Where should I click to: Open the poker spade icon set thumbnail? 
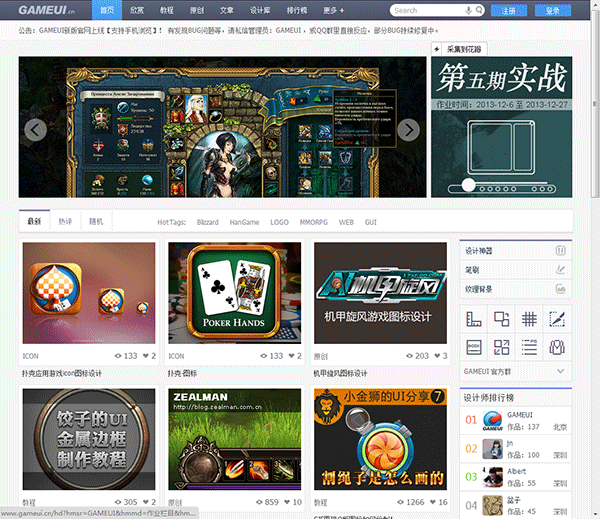pos(89,293)
